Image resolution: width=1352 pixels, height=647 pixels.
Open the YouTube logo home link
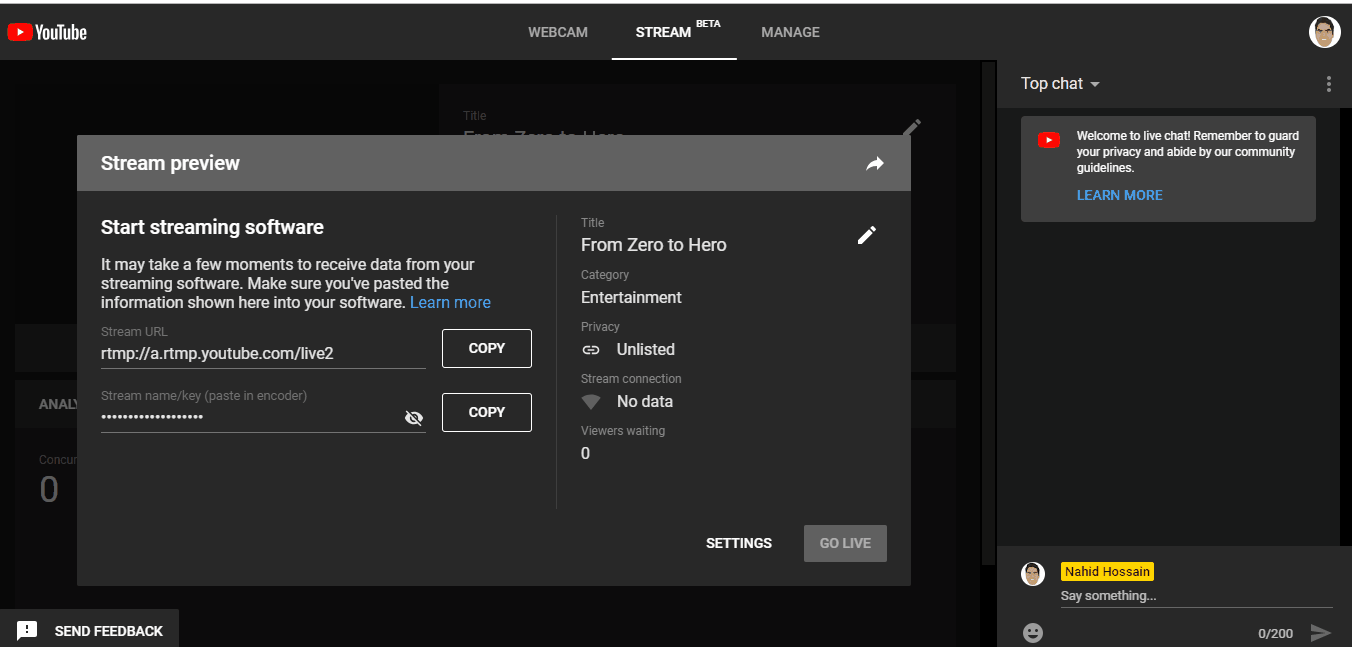(47, 32)
